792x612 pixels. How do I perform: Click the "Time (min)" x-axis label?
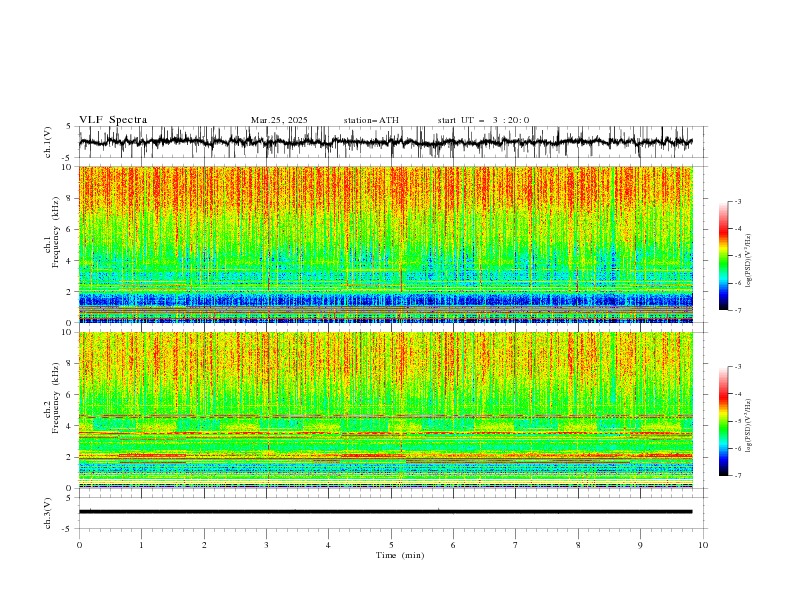[400, 555]
